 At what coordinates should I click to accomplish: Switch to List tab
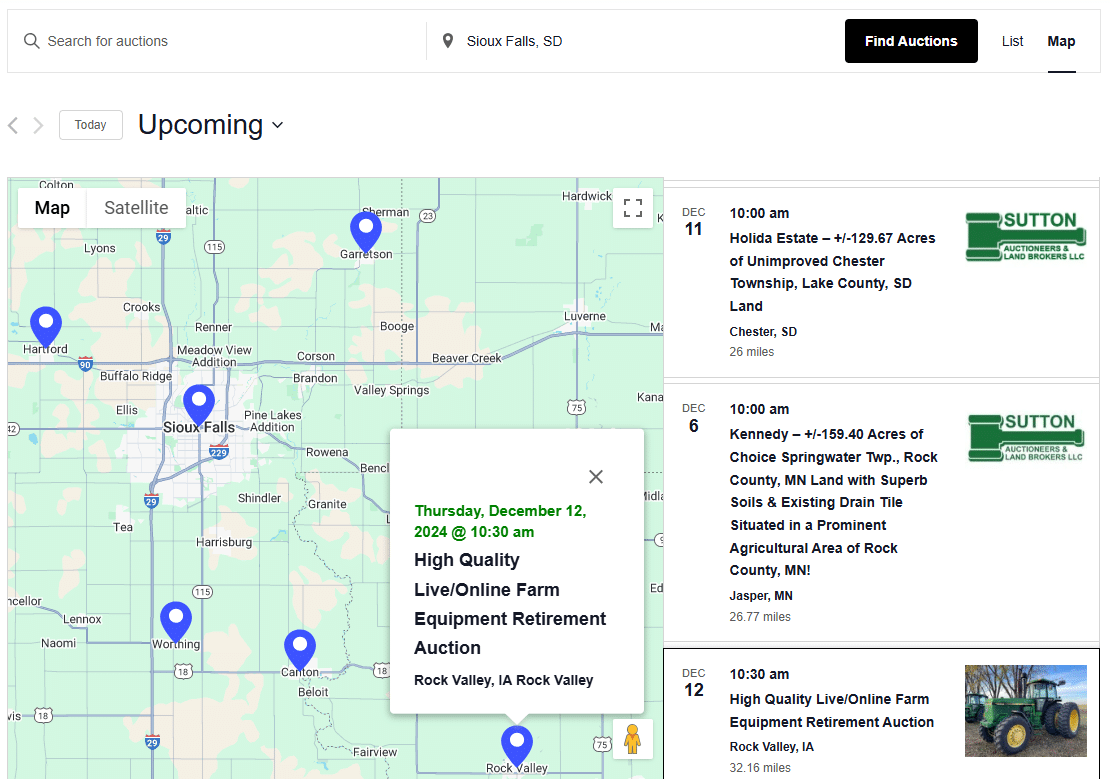[1012, 41]
